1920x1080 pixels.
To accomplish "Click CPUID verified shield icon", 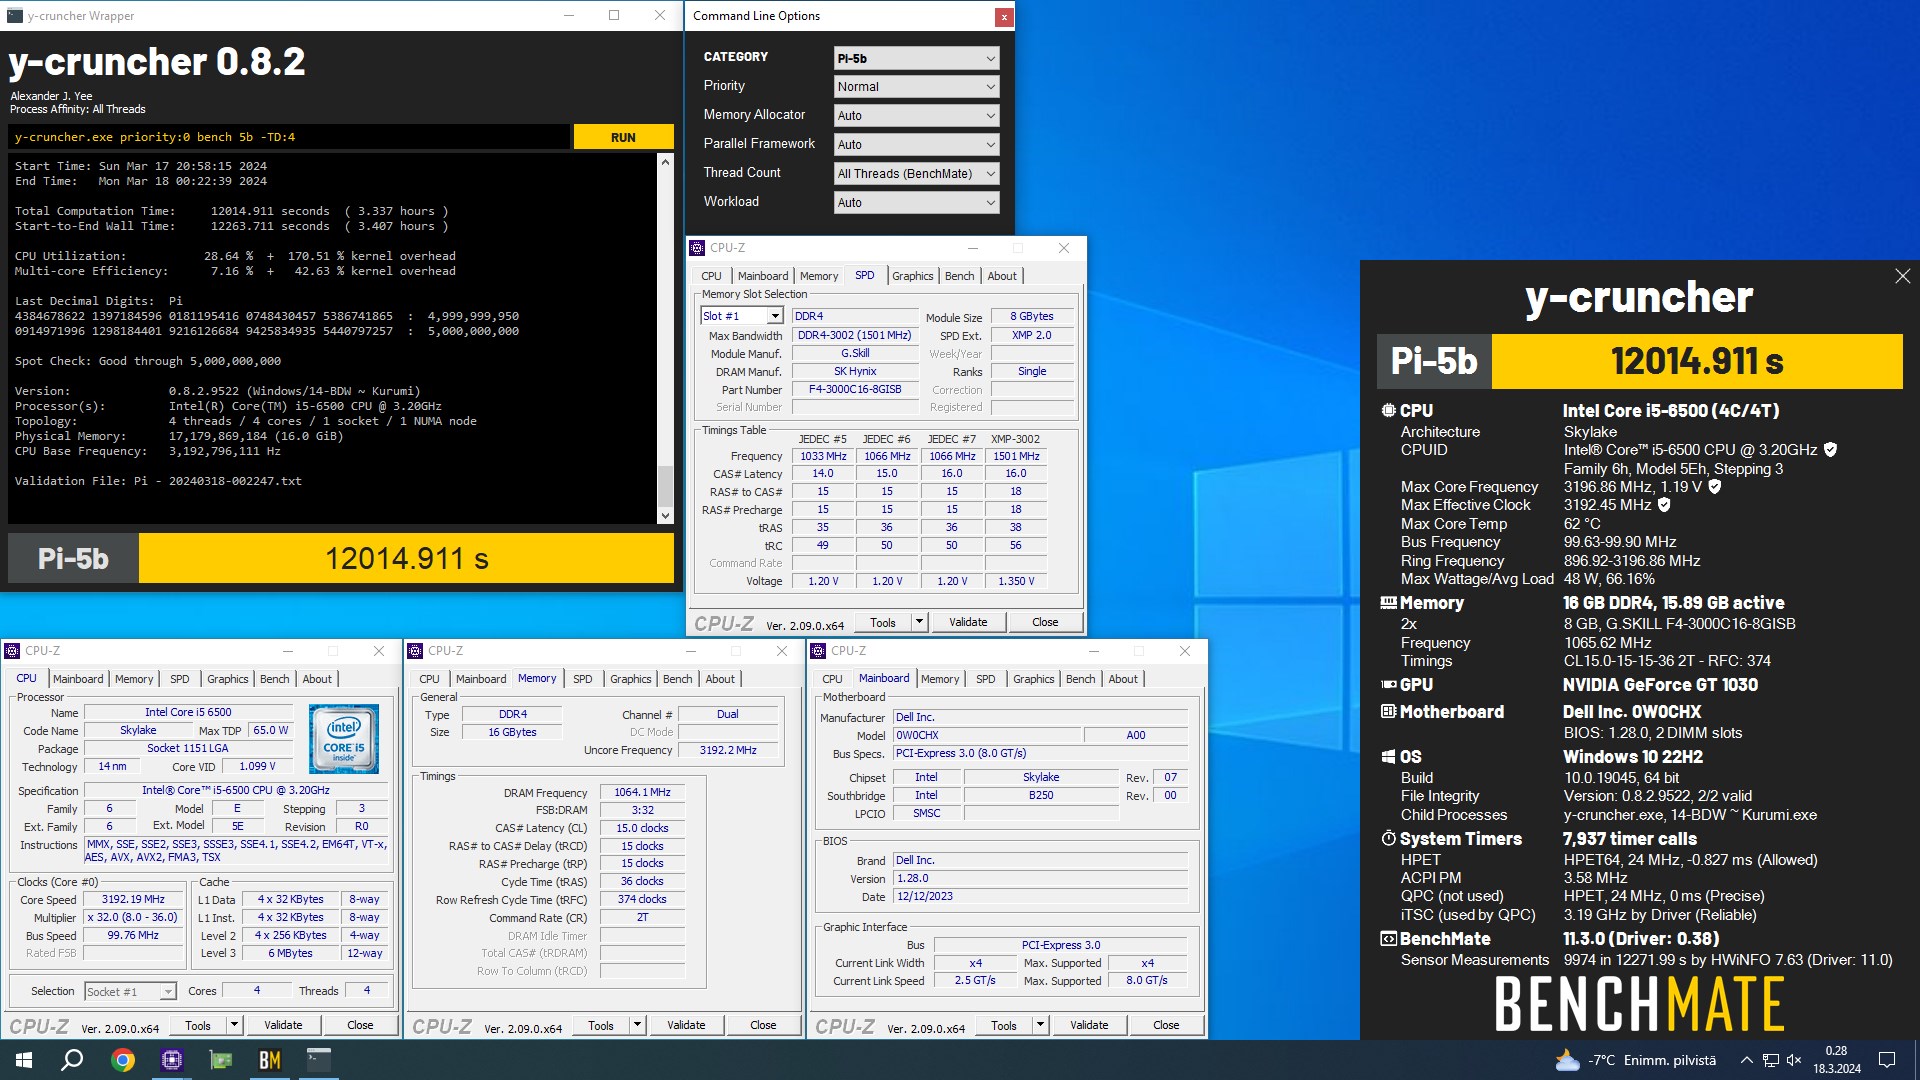I will [1830, 450].
